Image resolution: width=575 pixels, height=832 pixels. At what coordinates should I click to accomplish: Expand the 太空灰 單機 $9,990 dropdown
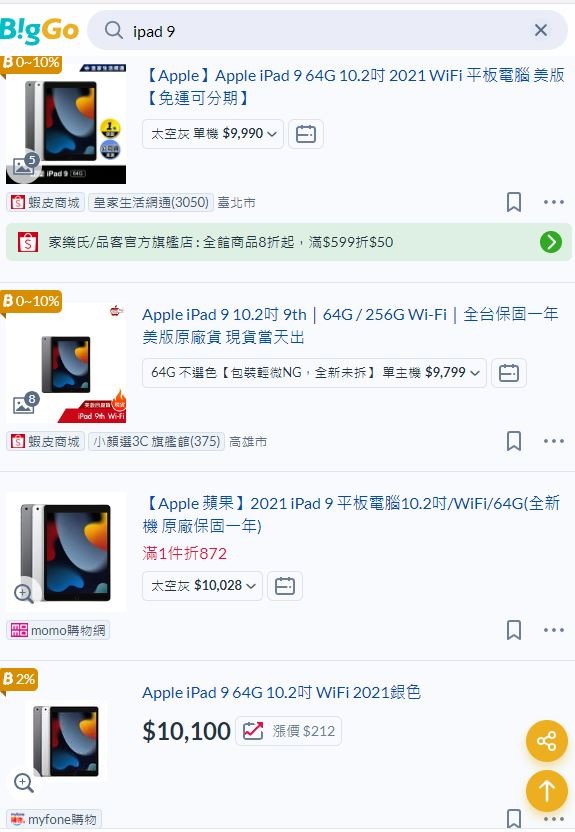213,134
